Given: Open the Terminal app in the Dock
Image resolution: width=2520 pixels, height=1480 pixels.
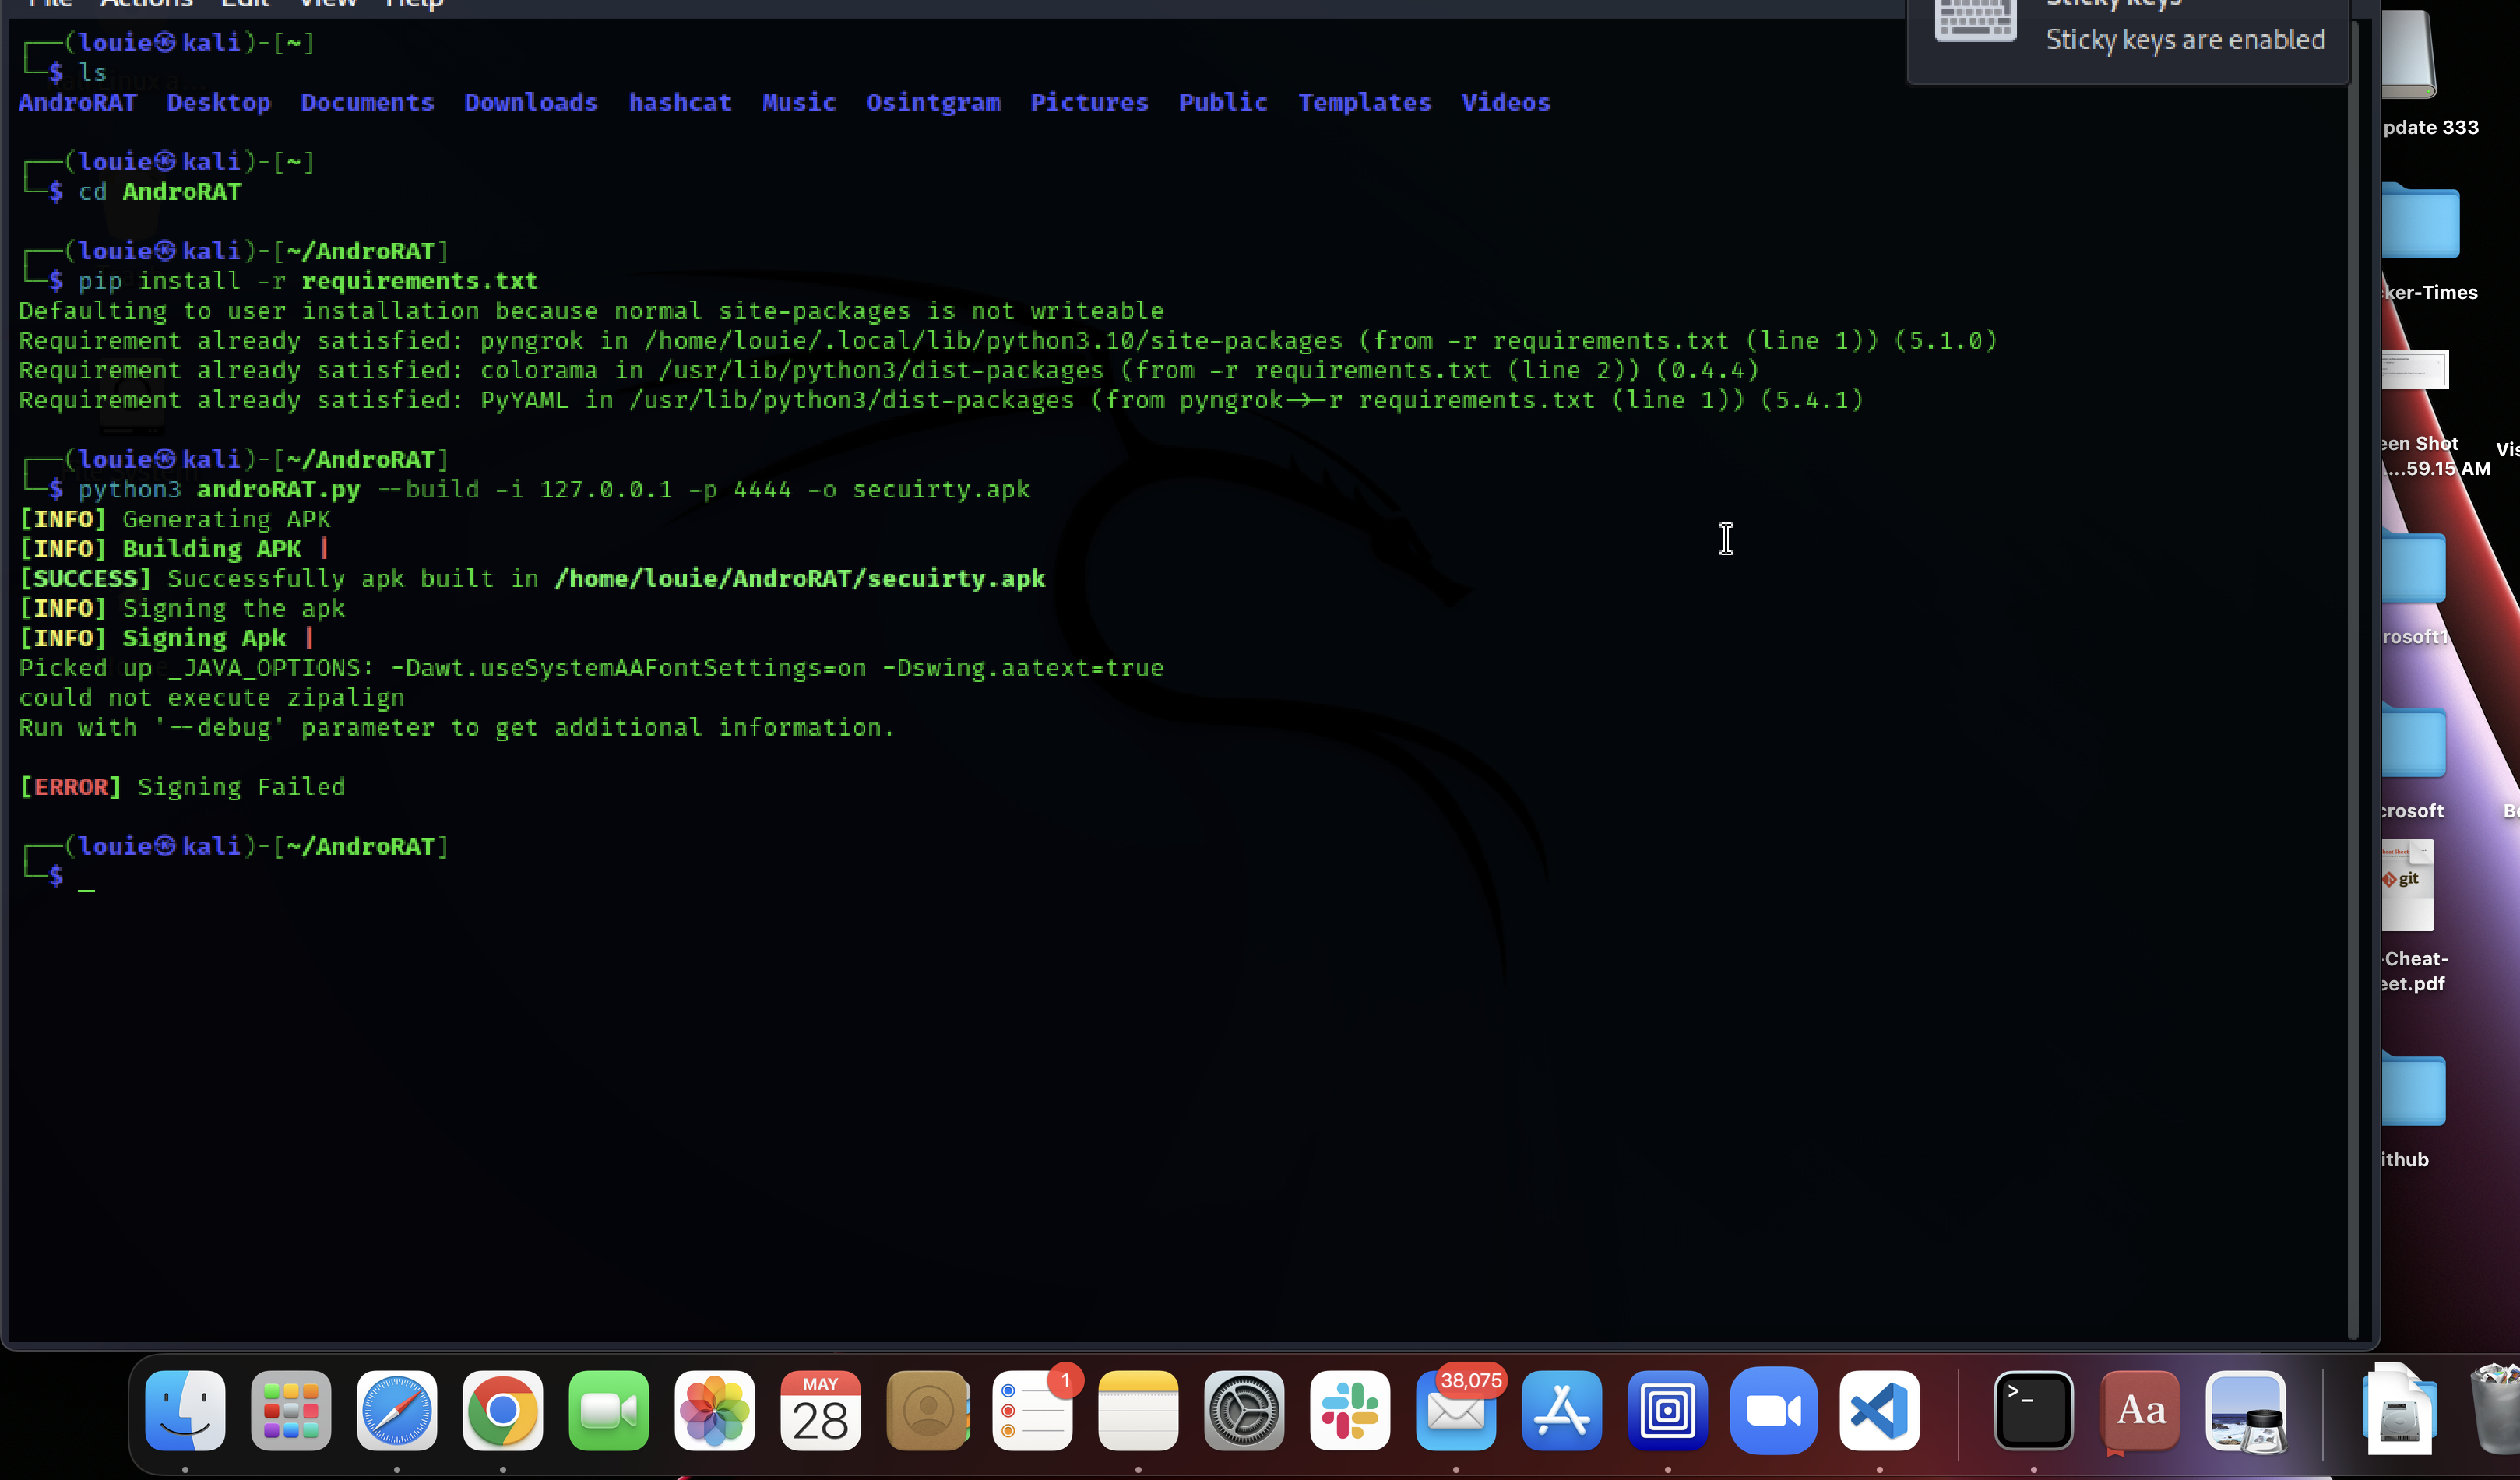Looking at the screenshot, I should 2034,1411.
